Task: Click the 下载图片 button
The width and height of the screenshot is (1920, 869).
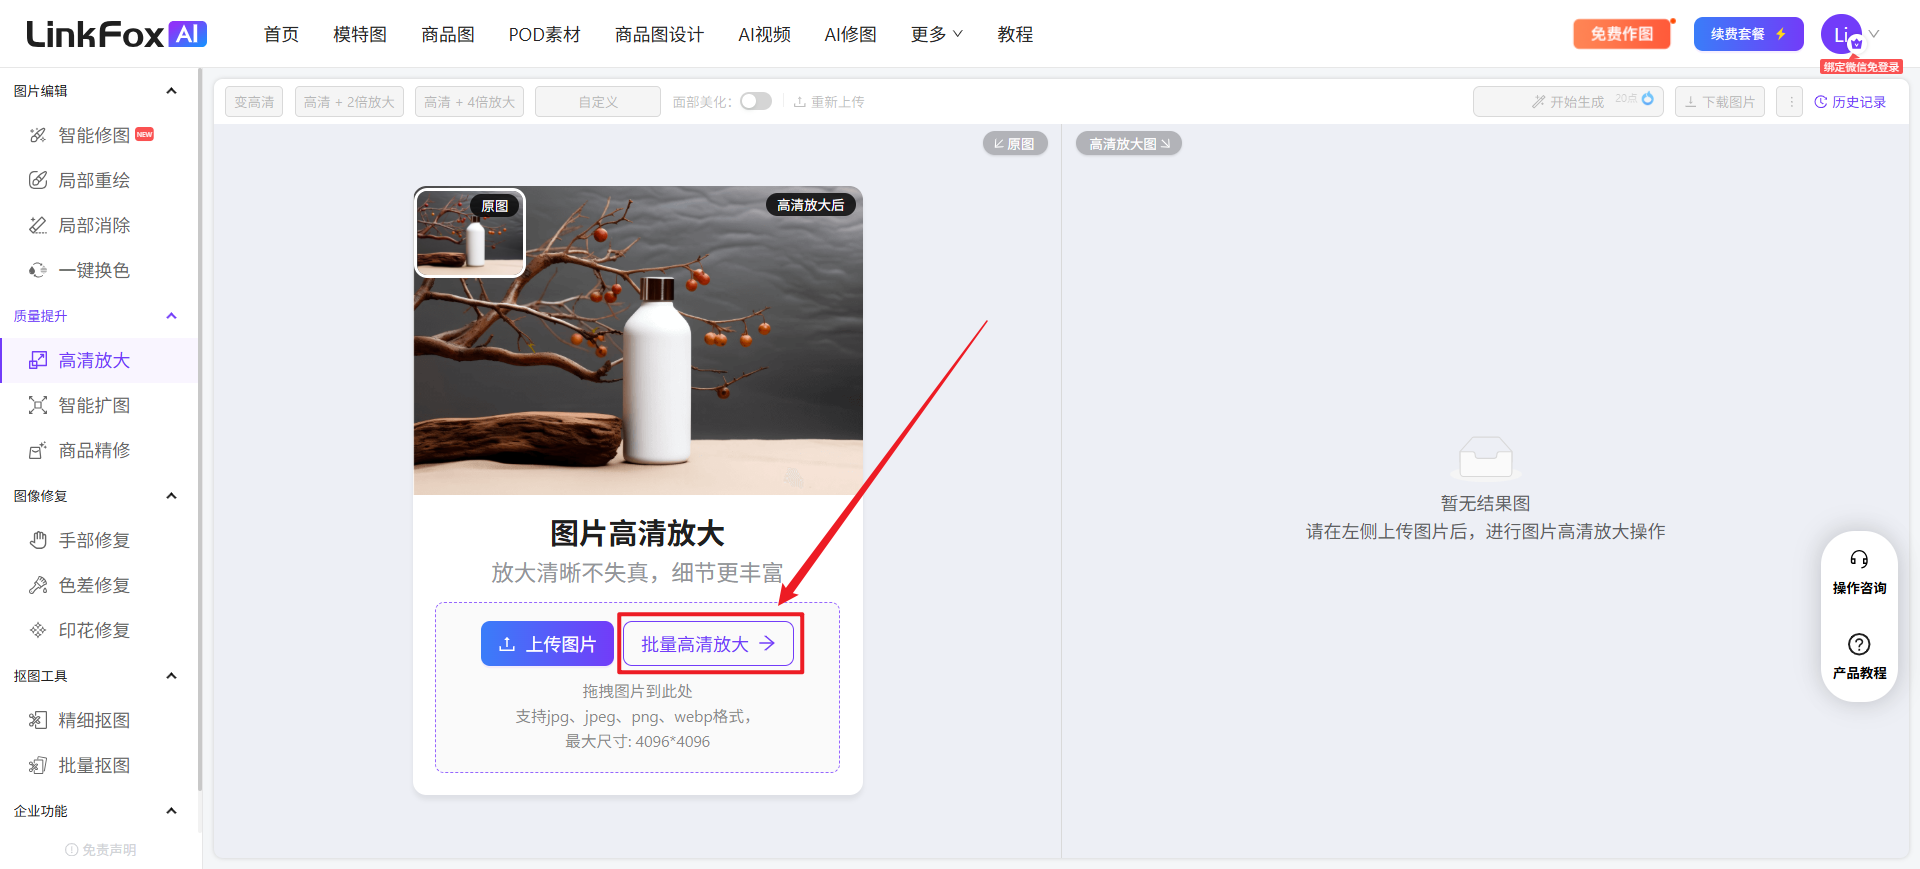Action: point(1720,102)
